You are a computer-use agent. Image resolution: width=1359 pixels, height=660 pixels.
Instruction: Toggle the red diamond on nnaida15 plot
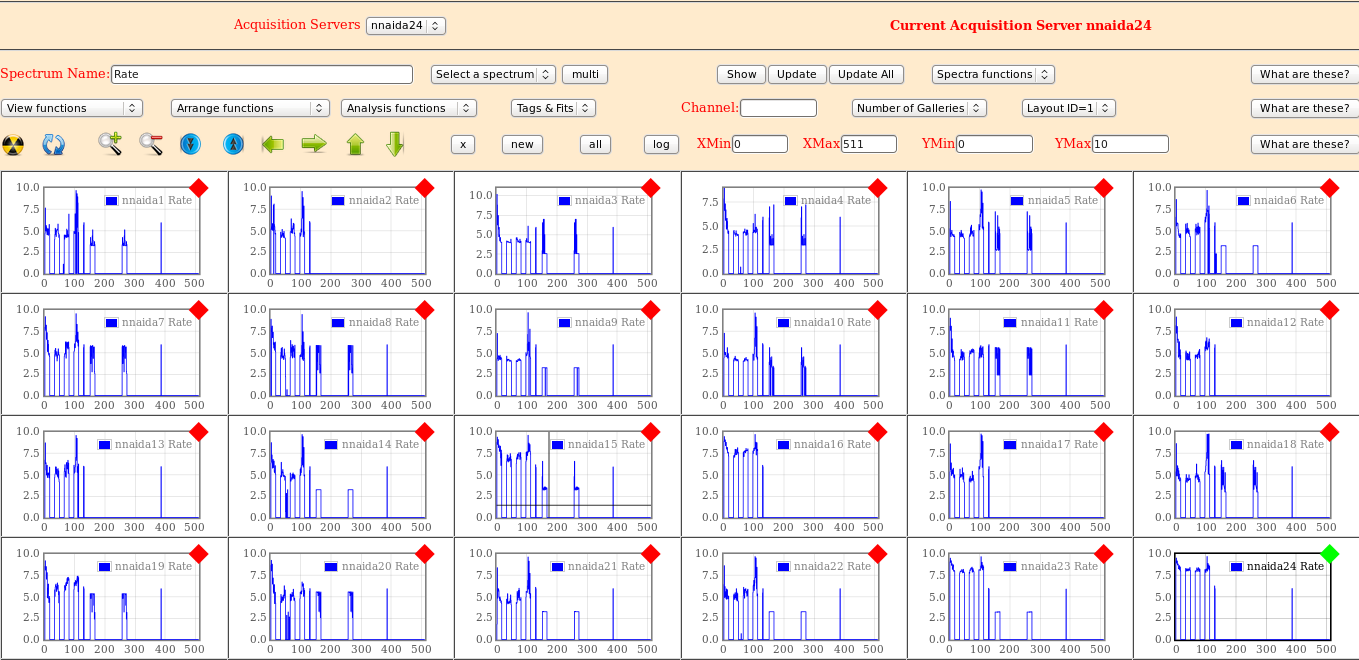pyautogui.click(x=651, y=431)
